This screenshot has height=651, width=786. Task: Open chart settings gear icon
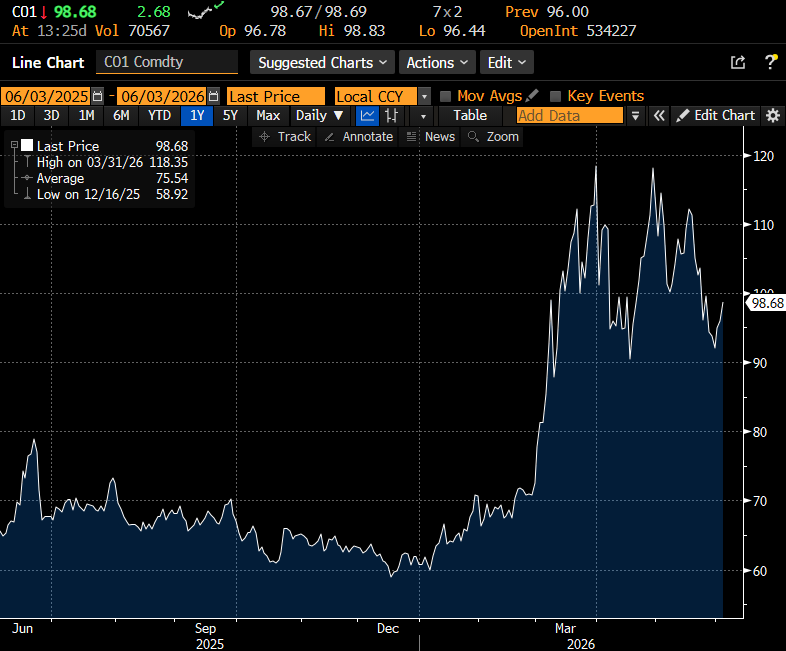[x=773, y=116]
